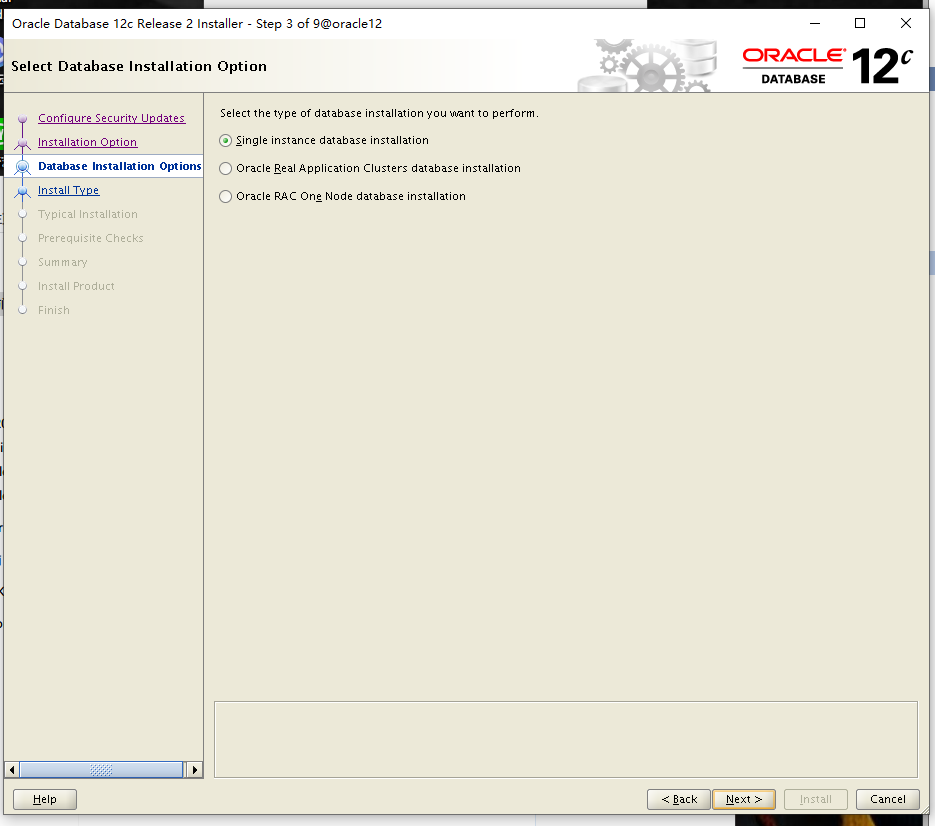Go back with the Back button
Viewport: 935px width, 826px height.
[679, 799]
